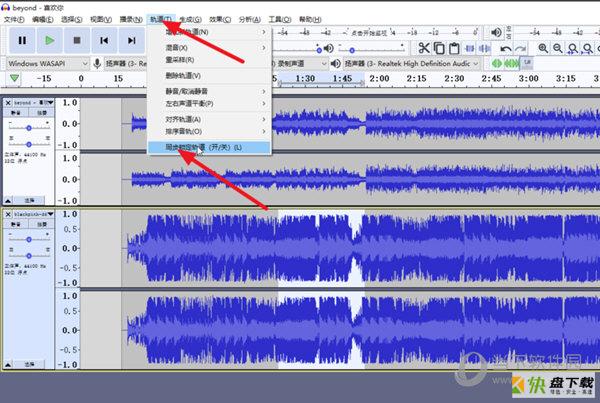Click Select button under beyond track

point(29,201)
